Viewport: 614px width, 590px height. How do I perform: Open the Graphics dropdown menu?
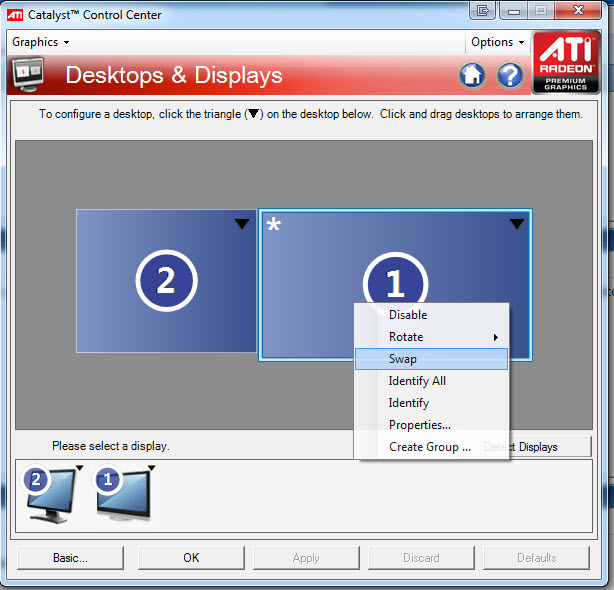(40, 42)
